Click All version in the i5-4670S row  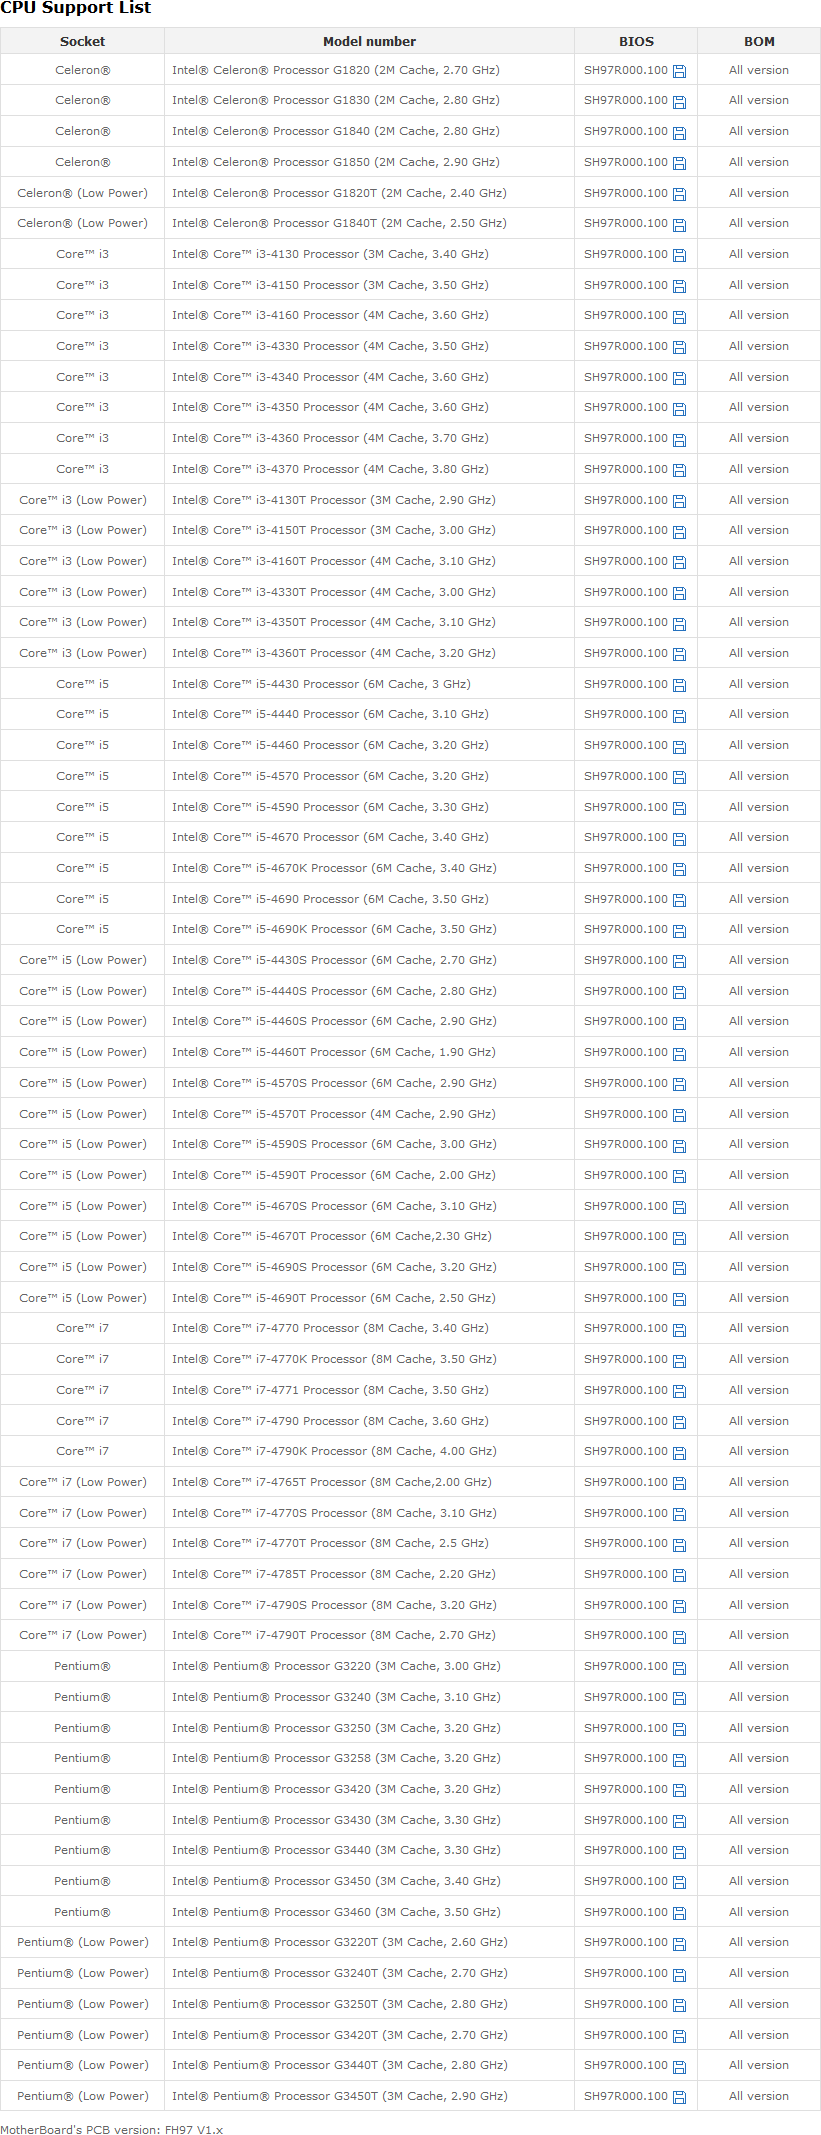[x=759, y=1206]
